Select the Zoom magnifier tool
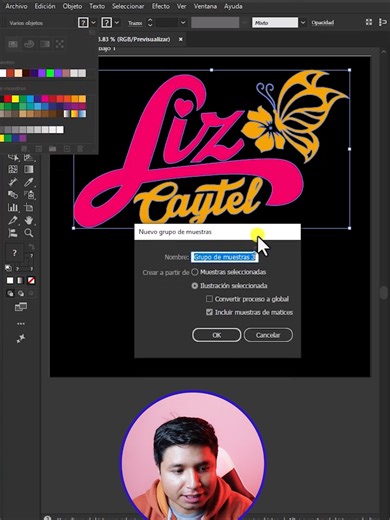The width and height of the screenshot is (390, 520). (x=29, y=233)
